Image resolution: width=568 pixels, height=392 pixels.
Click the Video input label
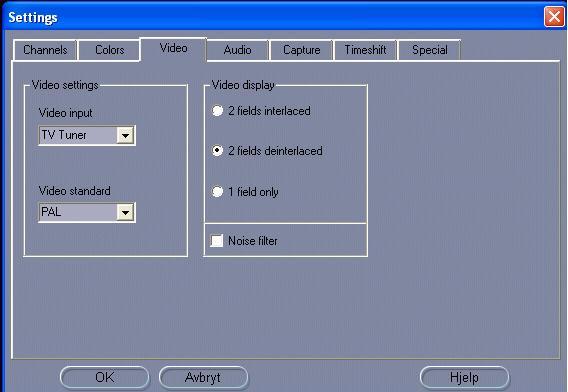(66, 113)
